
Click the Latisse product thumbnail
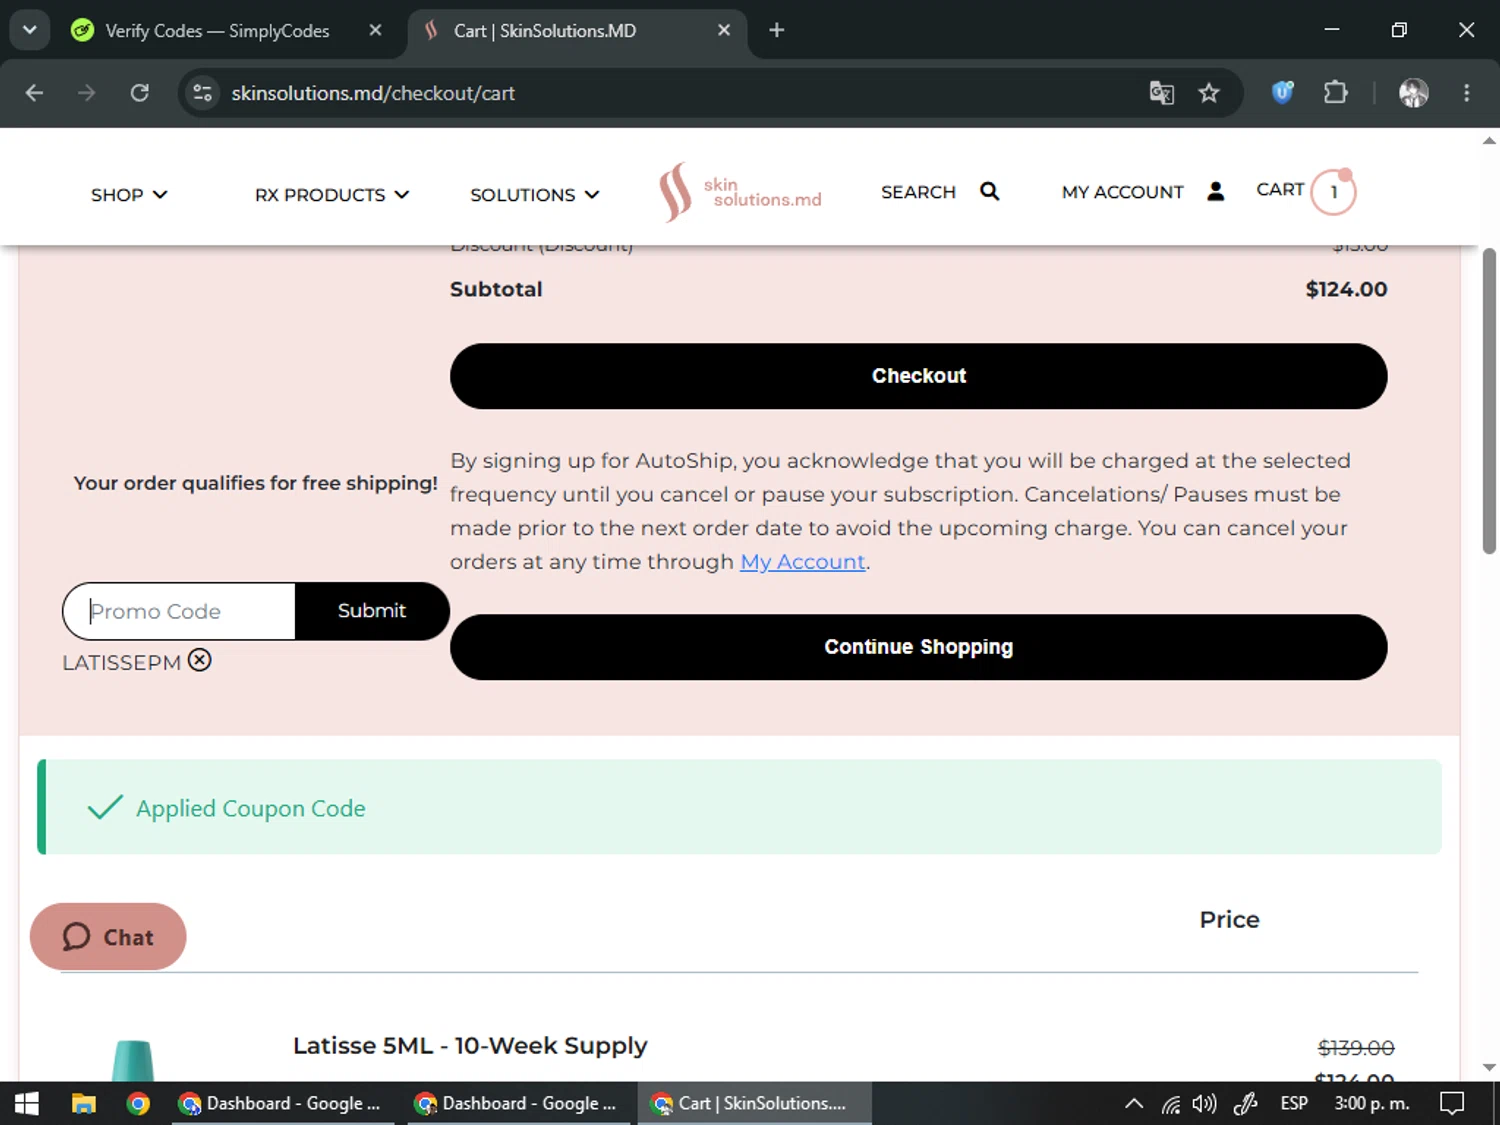click(x=133, y=1060)
